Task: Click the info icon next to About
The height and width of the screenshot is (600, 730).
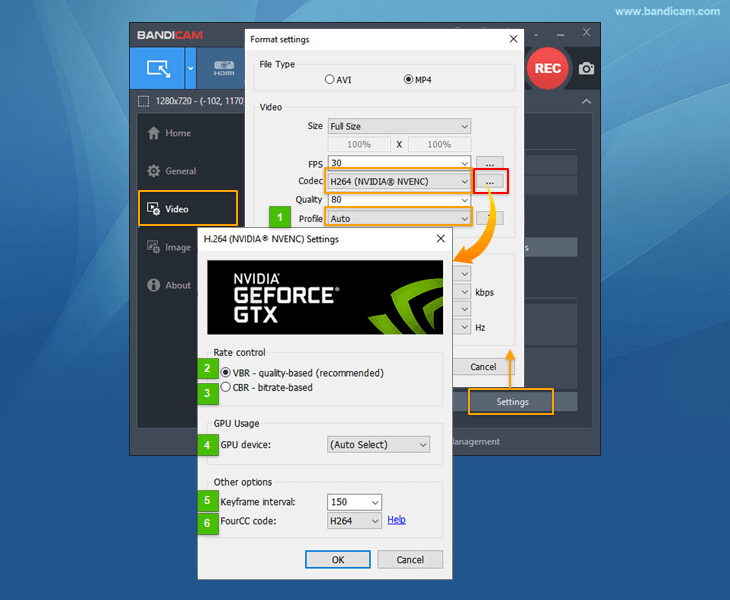Action: point(153,285)
